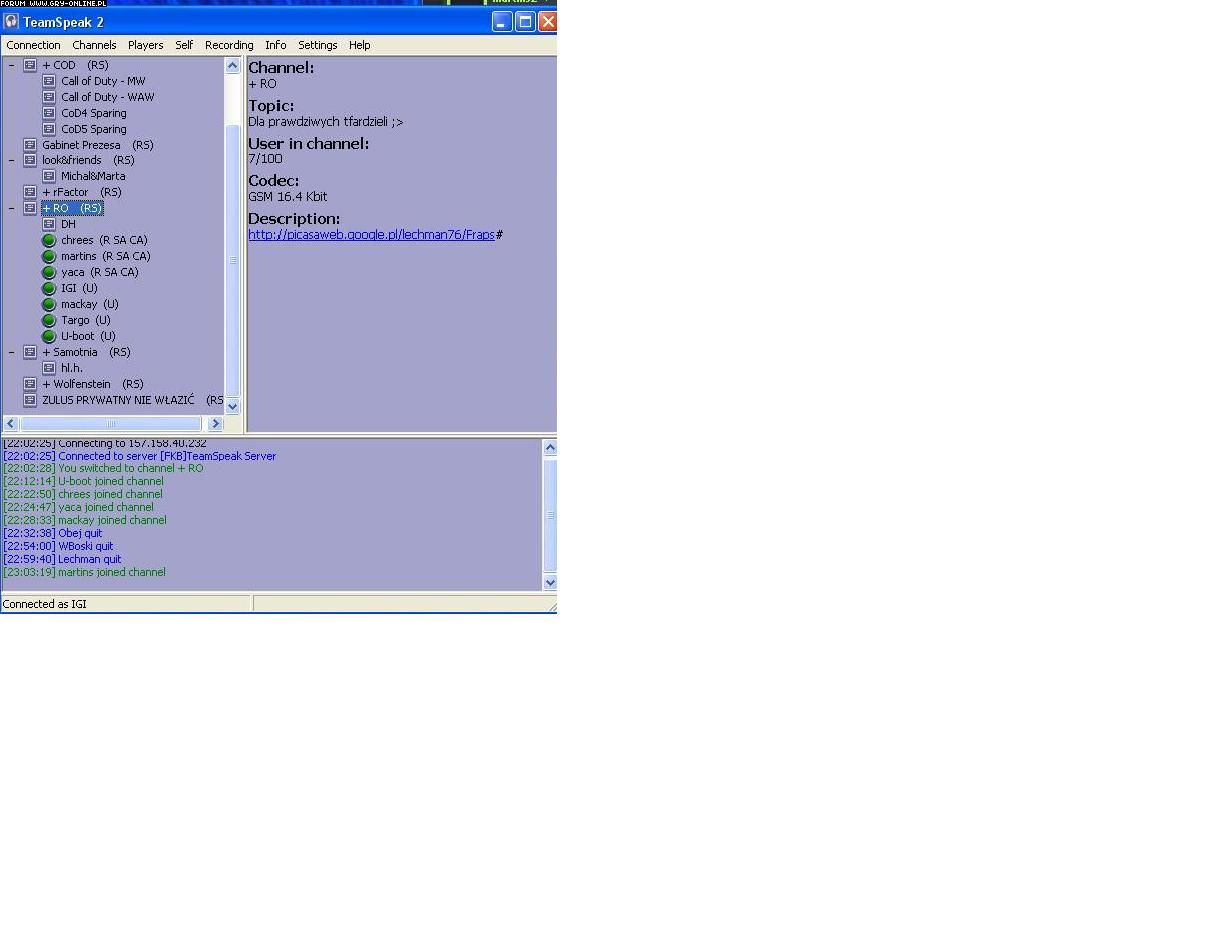Collapse the Samotnia channel tree
The height and width of the screenshot is (948, 1218).
pos(12,352)
